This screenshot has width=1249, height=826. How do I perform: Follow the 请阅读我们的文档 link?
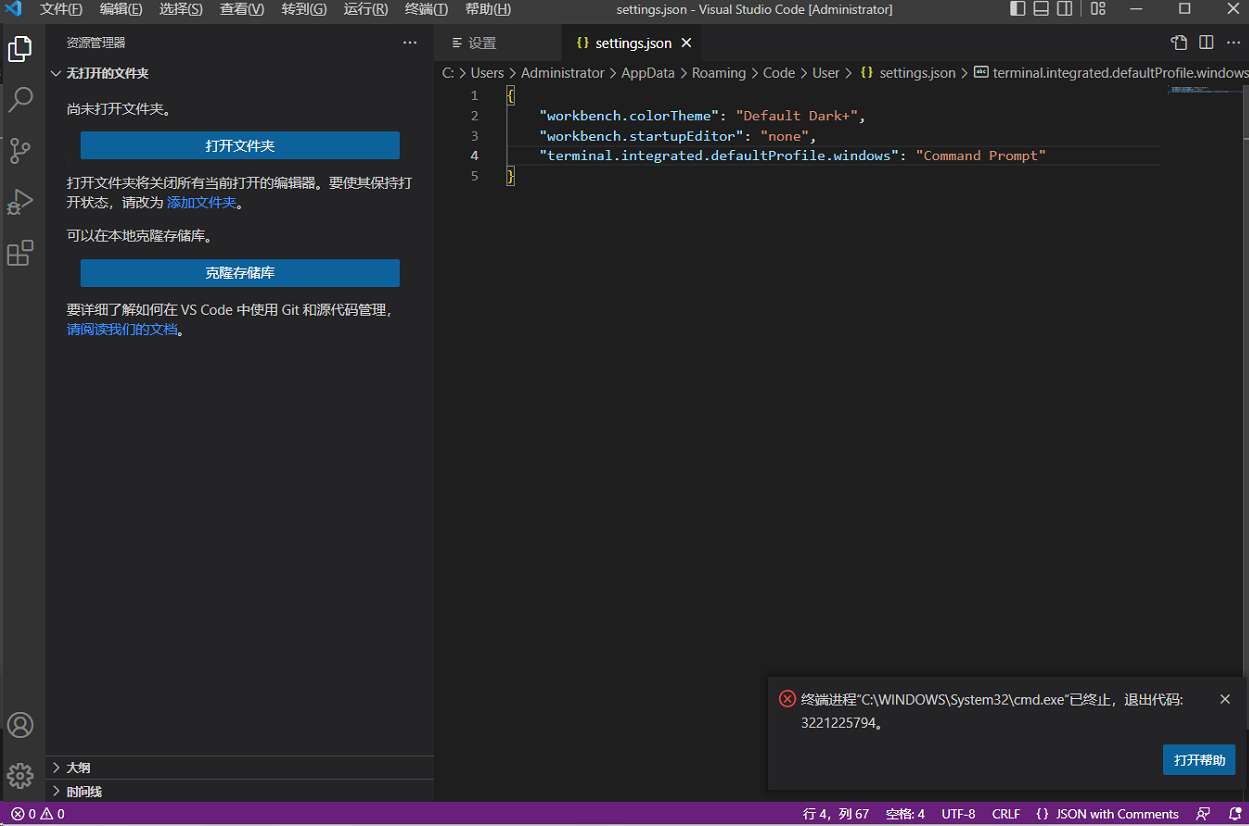coord(122,329)
